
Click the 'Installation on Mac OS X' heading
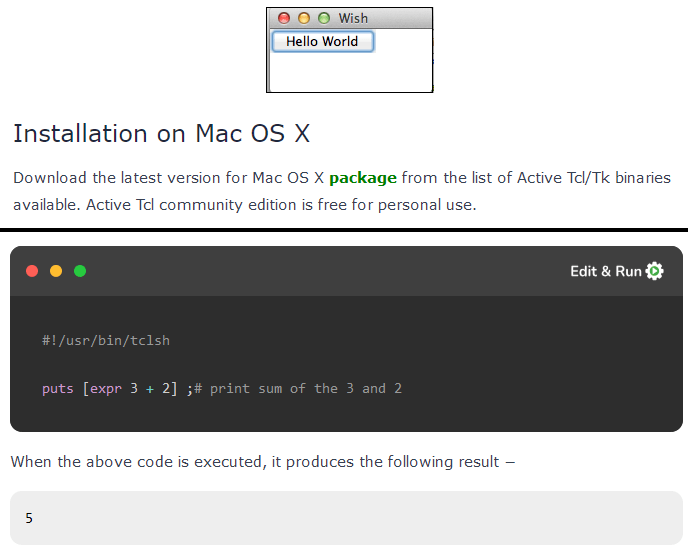[x=162, y=134]
